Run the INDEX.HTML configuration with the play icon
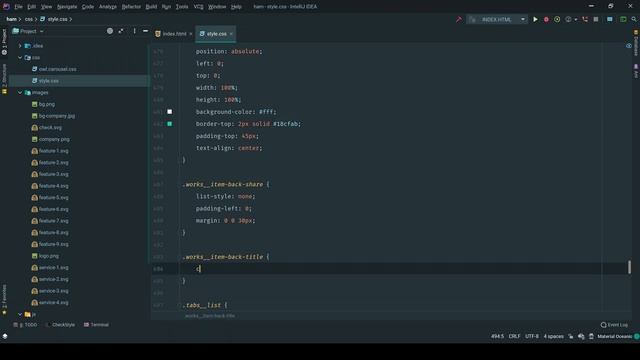Viewport: 640px width, 360px height. pyautogui.click(x=535, y=19)
